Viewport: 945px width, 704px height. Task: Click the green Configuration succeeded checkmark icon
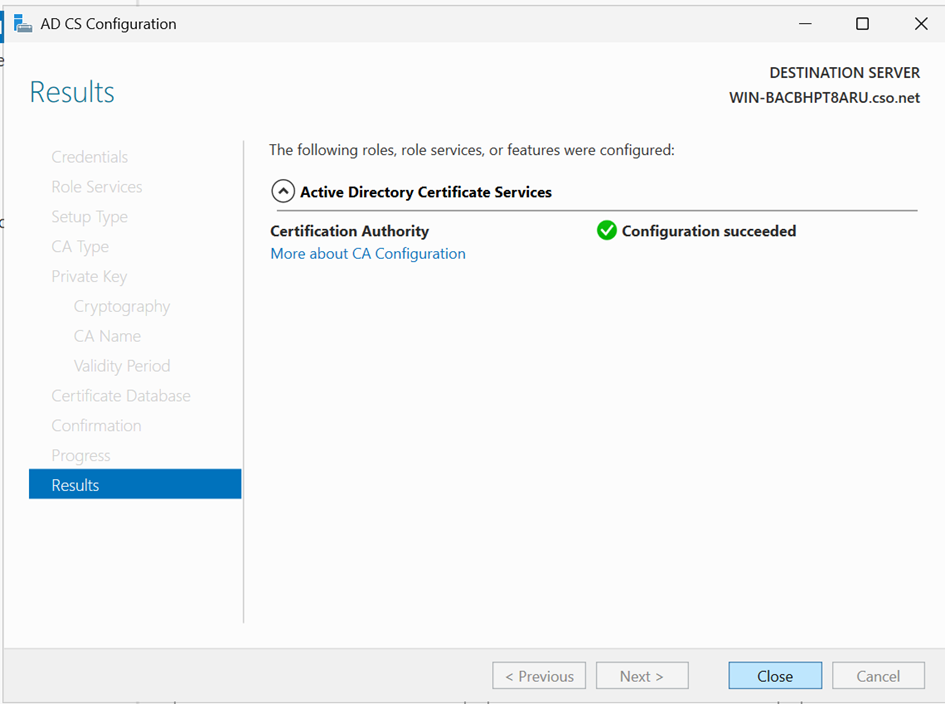pyautogui.click(x=606, y=231)
